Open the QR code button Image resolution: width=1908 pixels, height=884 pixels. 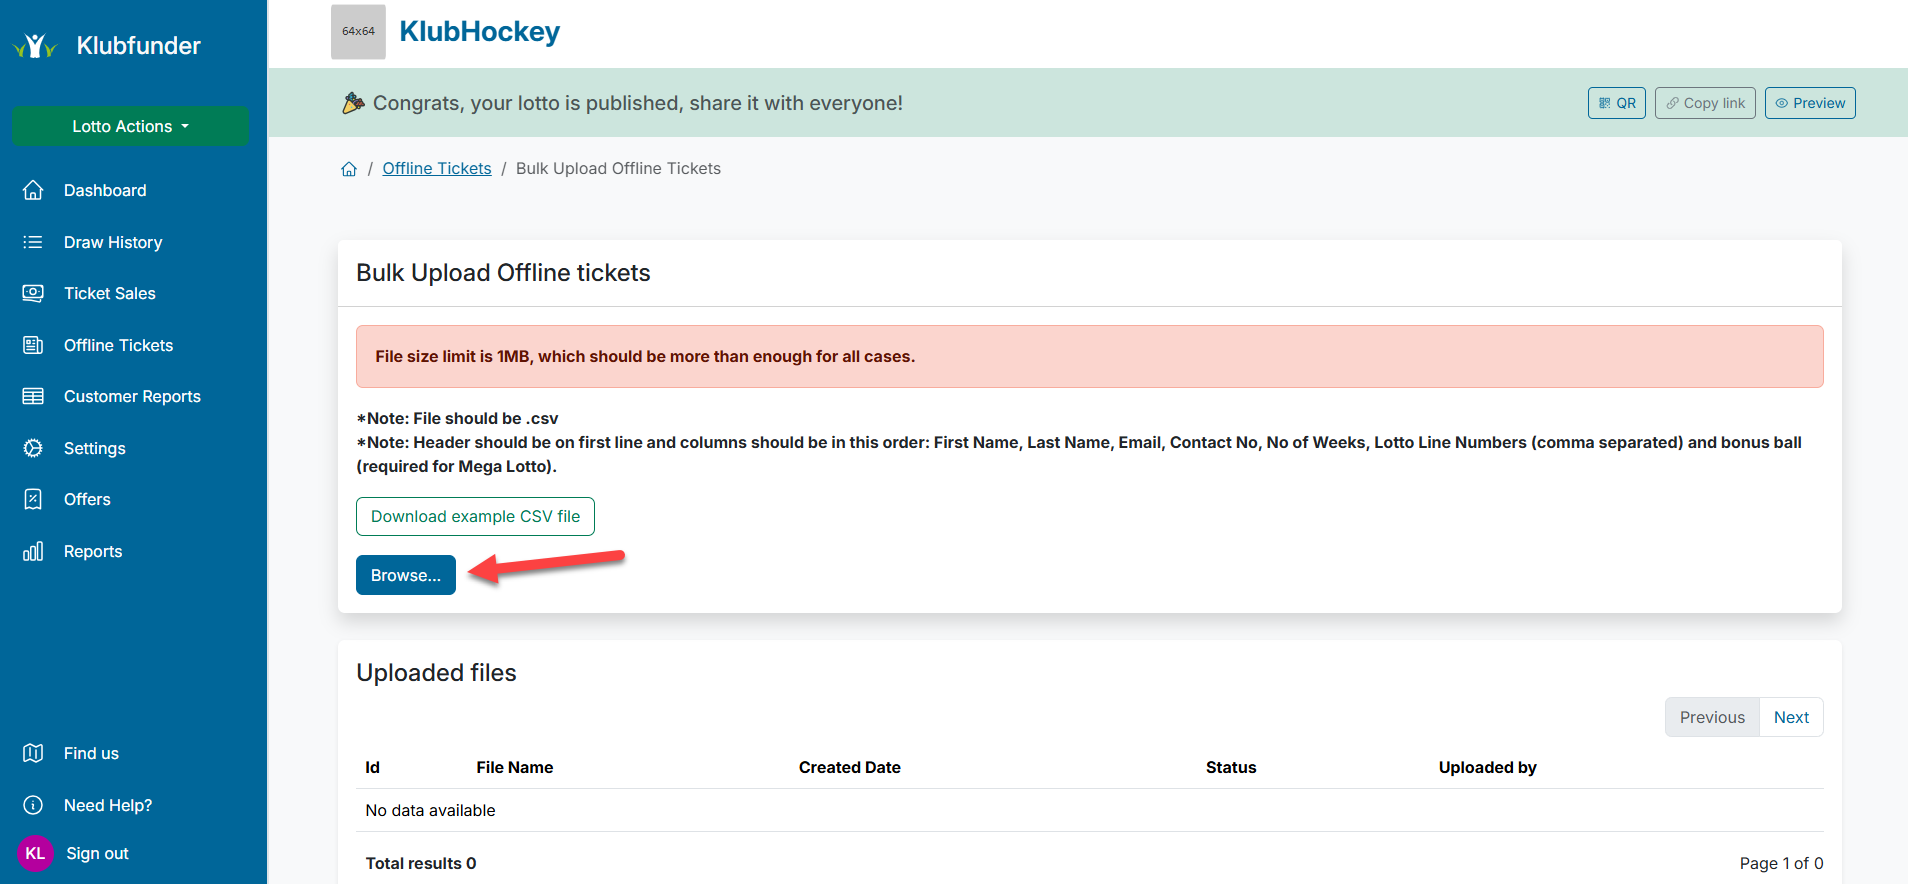click(x=1616, y=103)
